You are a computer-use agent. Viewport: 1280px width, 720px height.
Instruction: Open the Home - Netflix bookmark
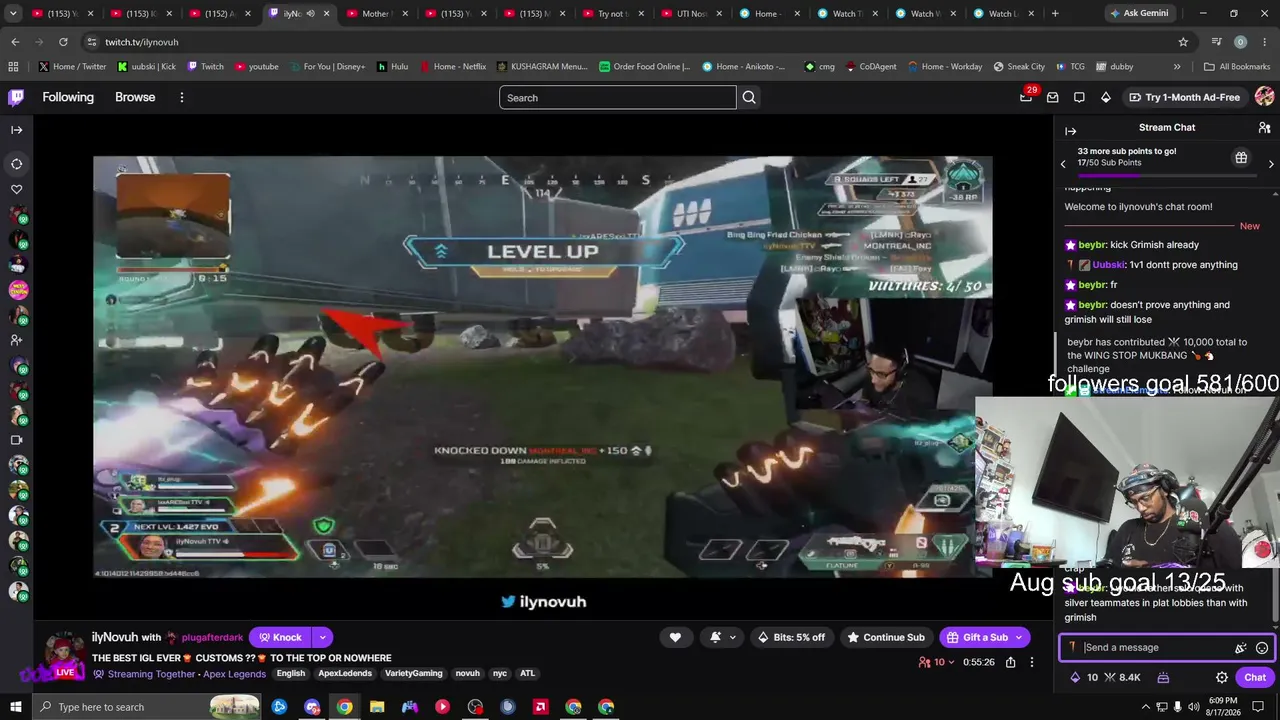[x=453, y=67]
